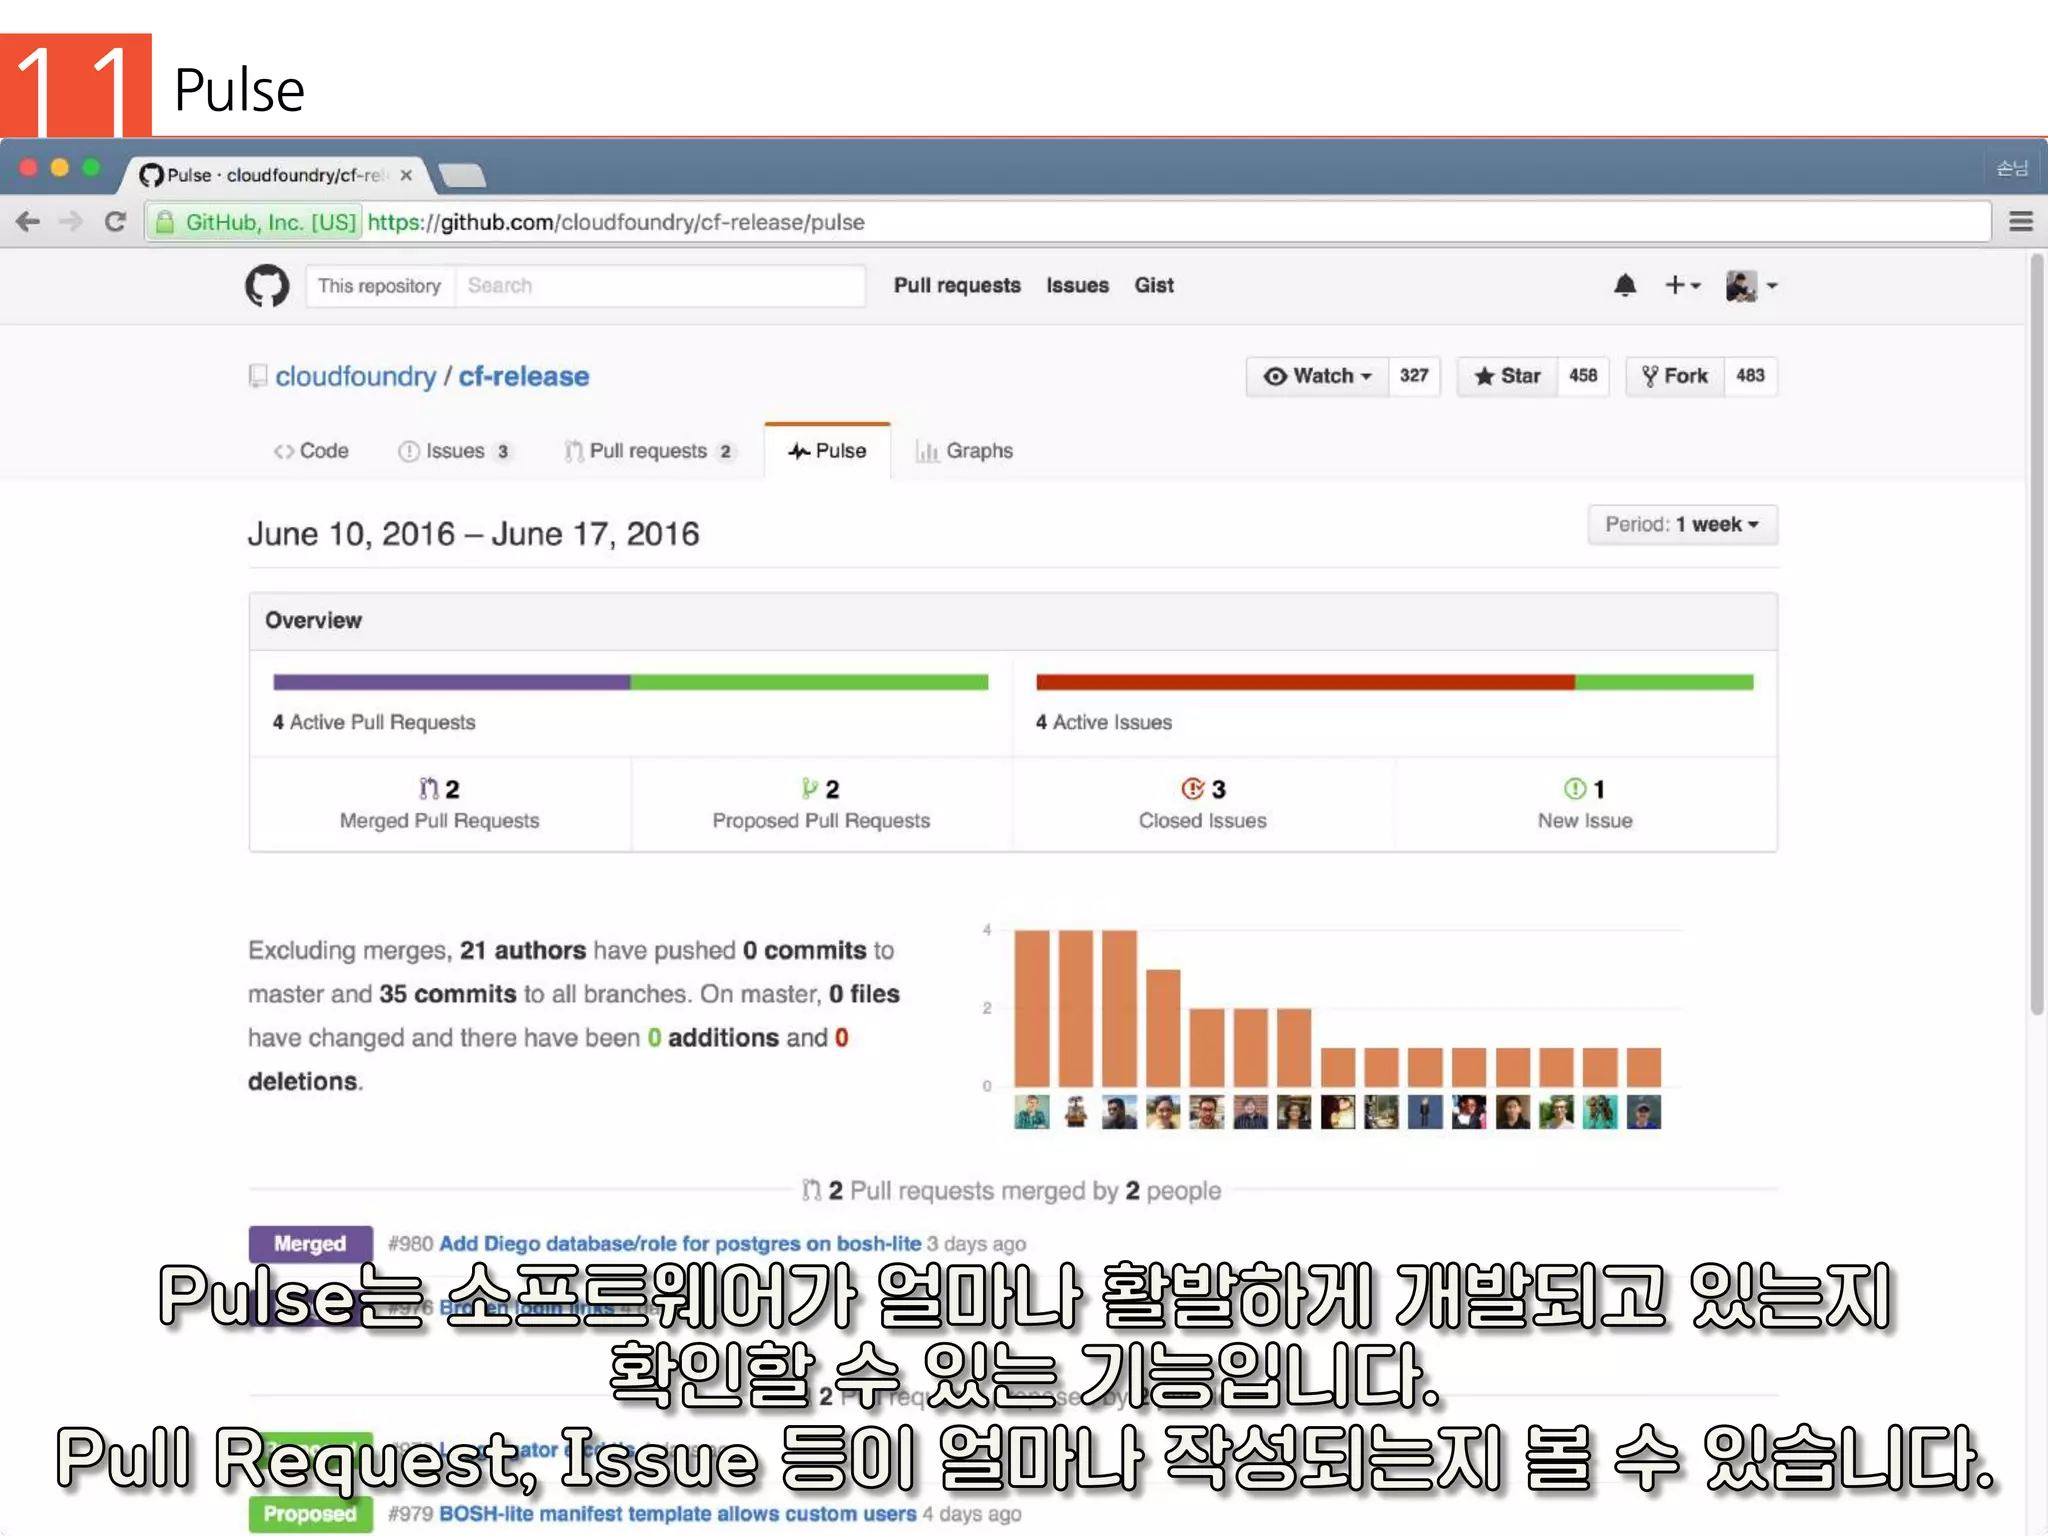Image resolution: width=2048 pixels, height=1536 pixels.
Task: Open pull request #980 Add Diego database/role
Action: tap(680, 1244)
